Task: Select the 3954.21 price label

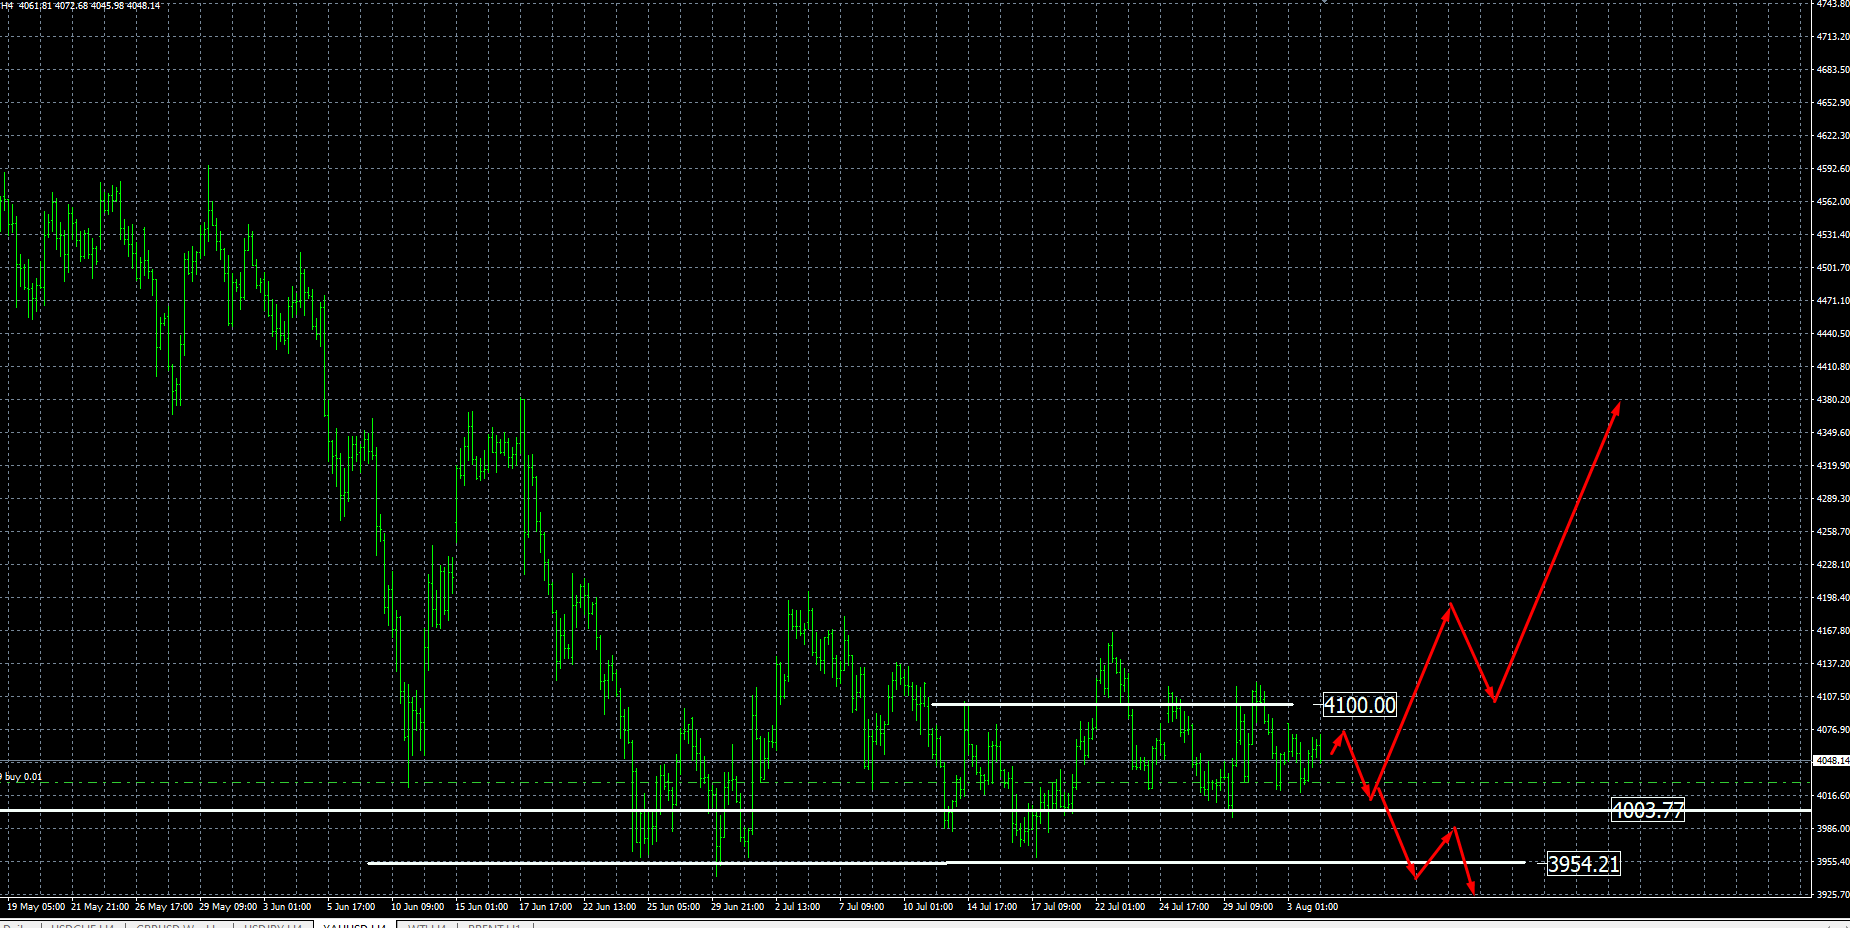Action: click(1583, 864)
